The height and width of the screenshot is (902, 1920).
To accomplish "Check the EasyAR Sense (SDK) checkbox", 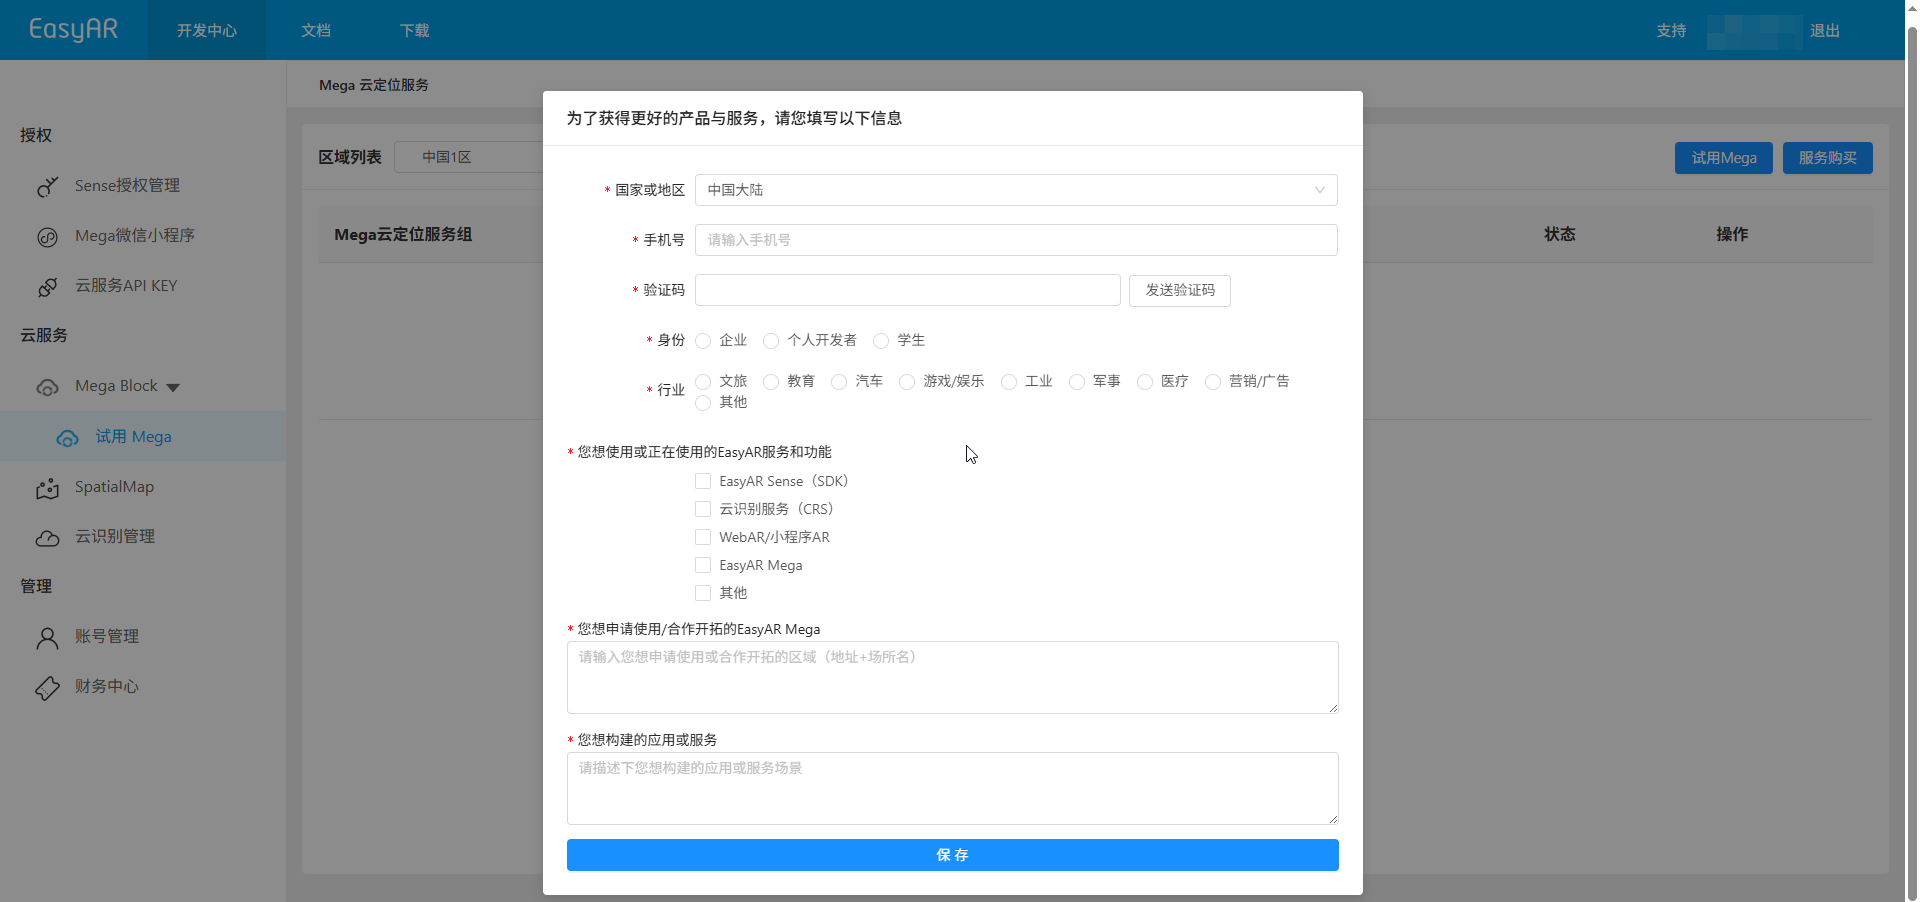I will 703,481.
